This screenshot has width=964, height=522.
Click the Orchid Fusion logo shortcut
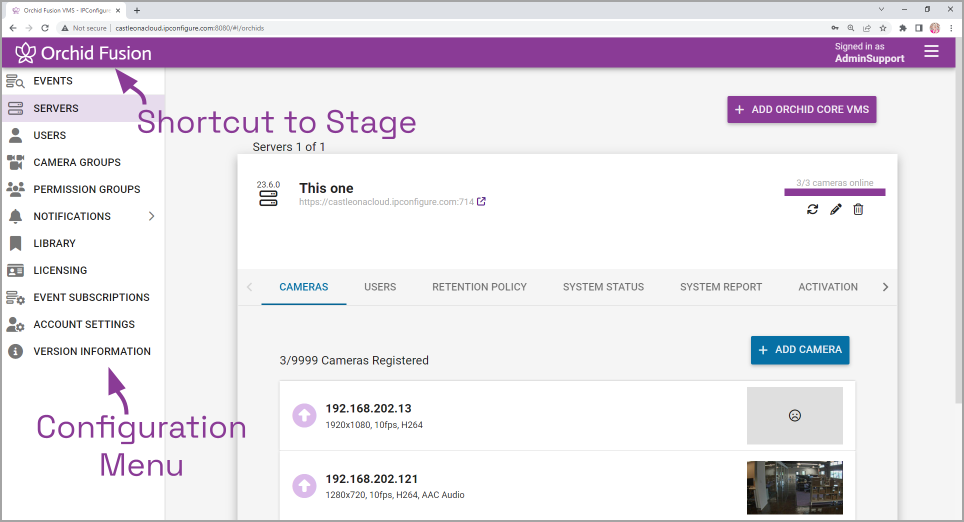click(83, 53)
